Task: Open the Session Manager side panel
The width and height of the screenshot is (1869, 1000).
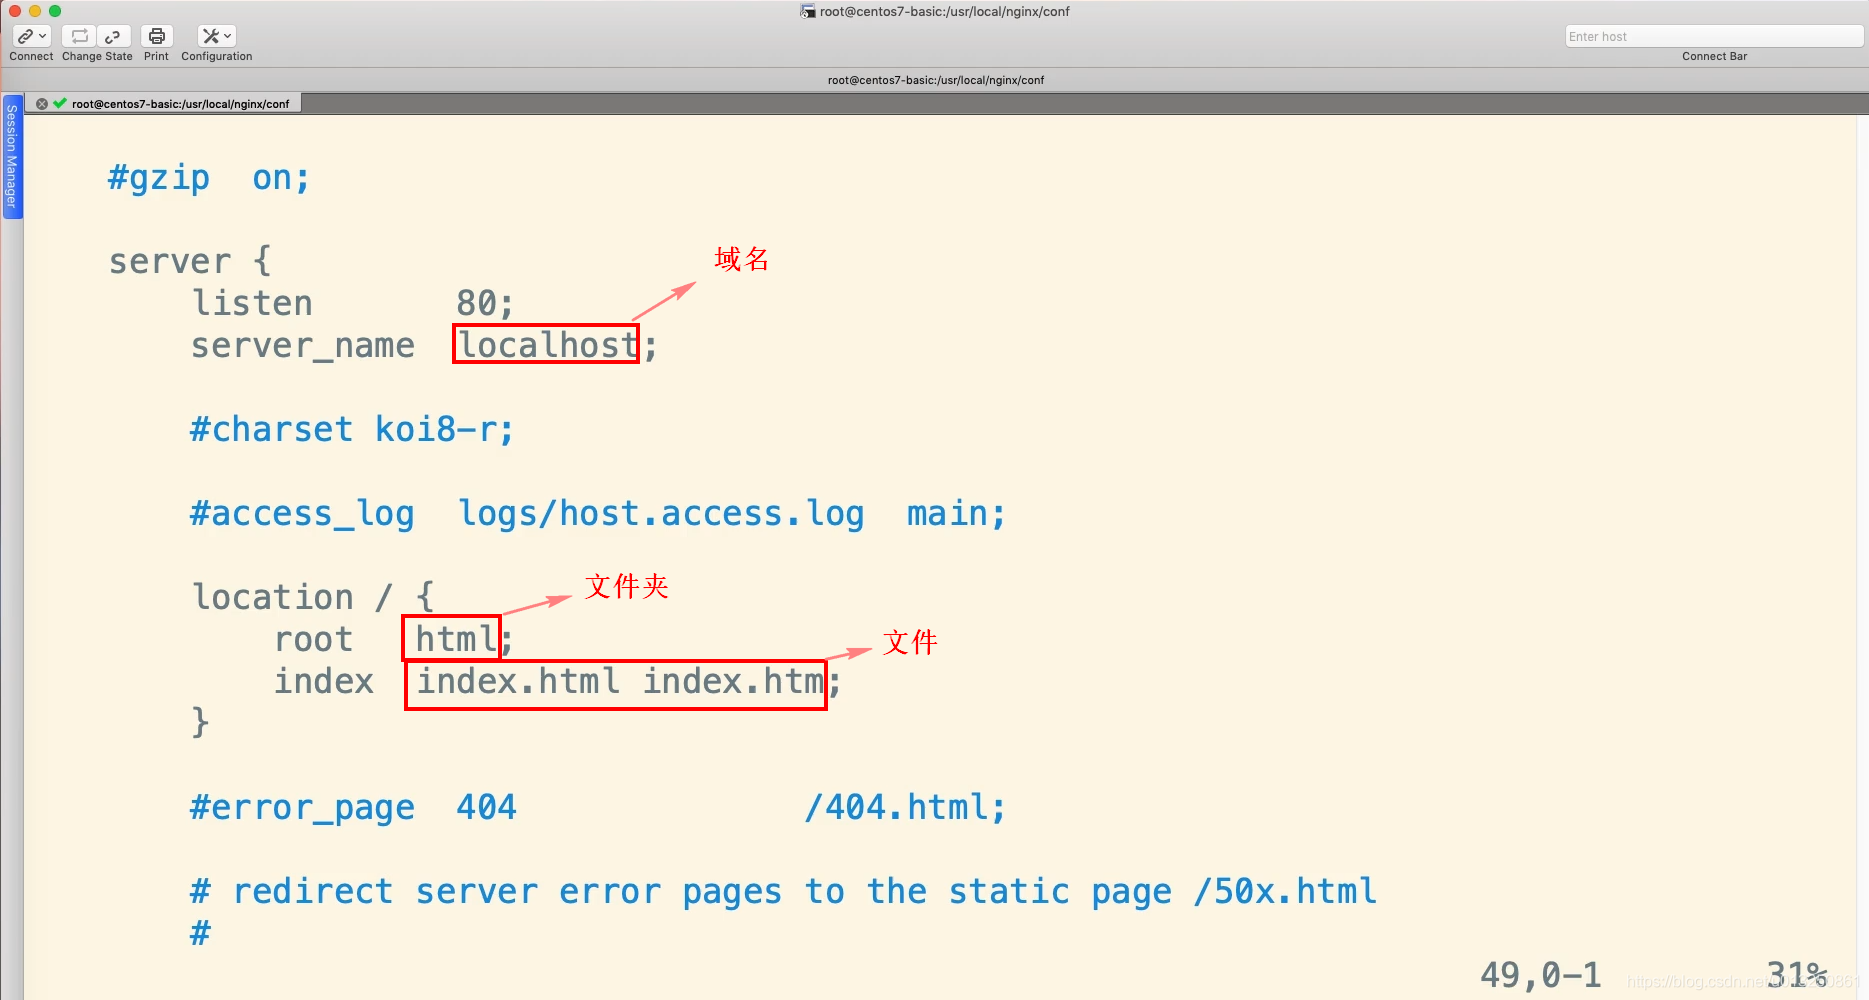Action: coord(11,157)
